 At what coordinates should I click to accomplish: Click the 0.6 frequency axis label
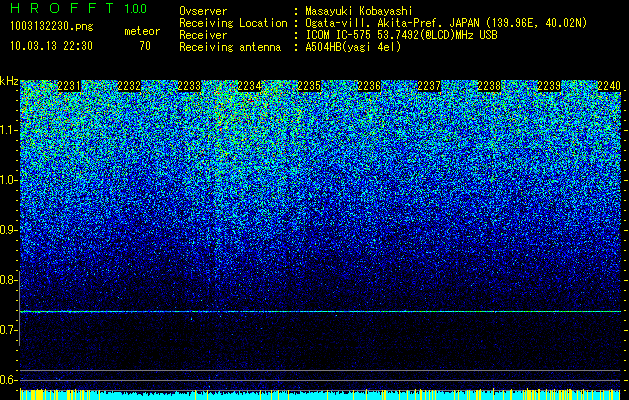click(x=9, y=380)
